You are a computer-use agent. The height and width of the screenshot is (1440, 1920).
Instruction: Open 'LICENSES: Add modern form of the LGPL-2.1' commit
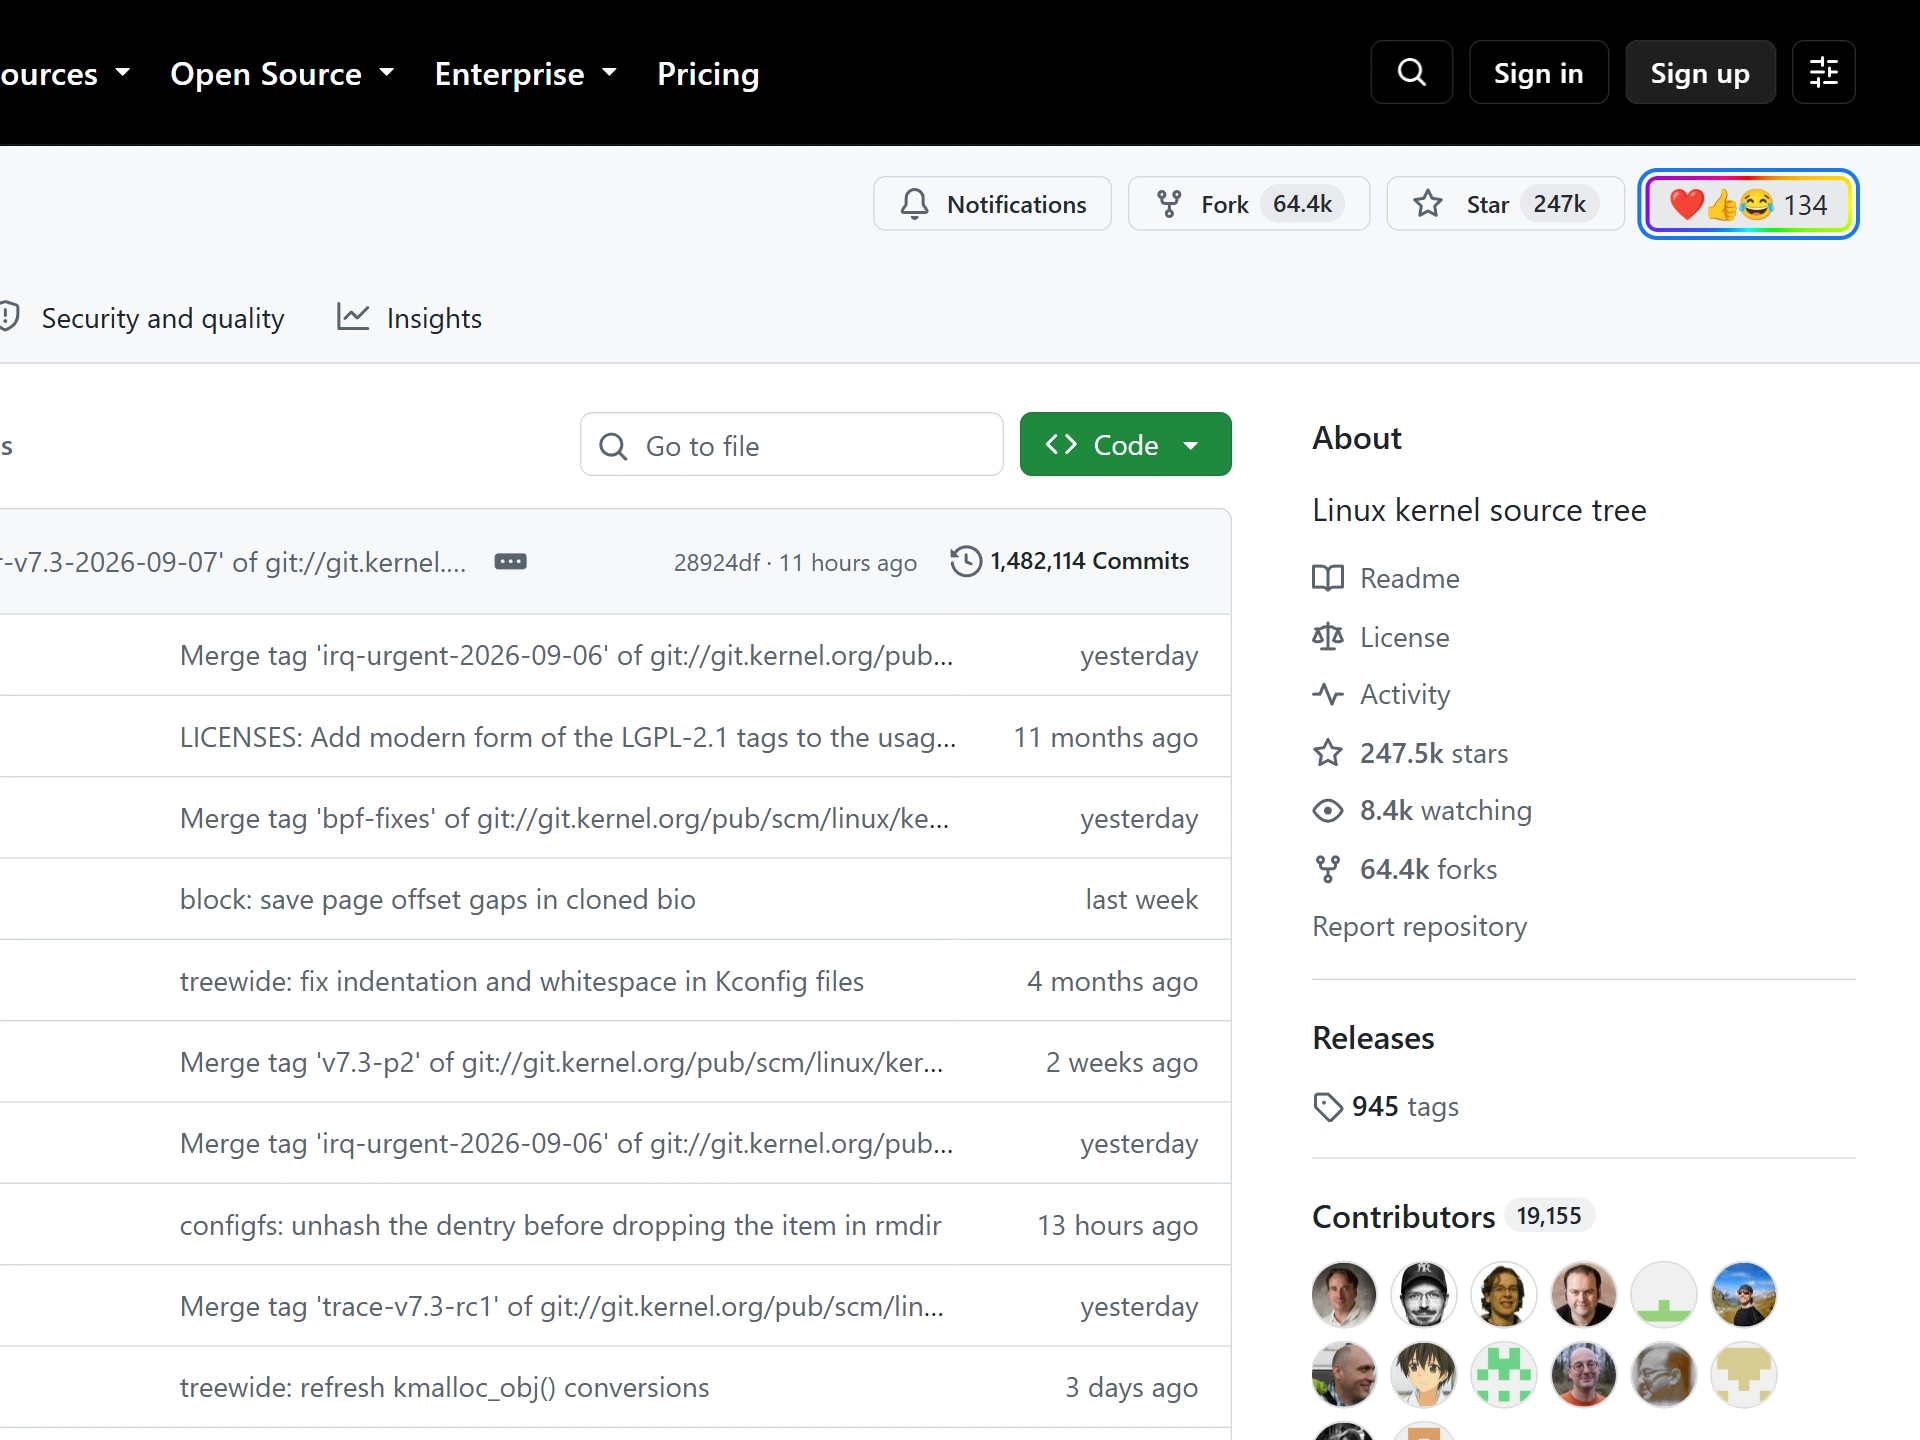coord(568,737)
